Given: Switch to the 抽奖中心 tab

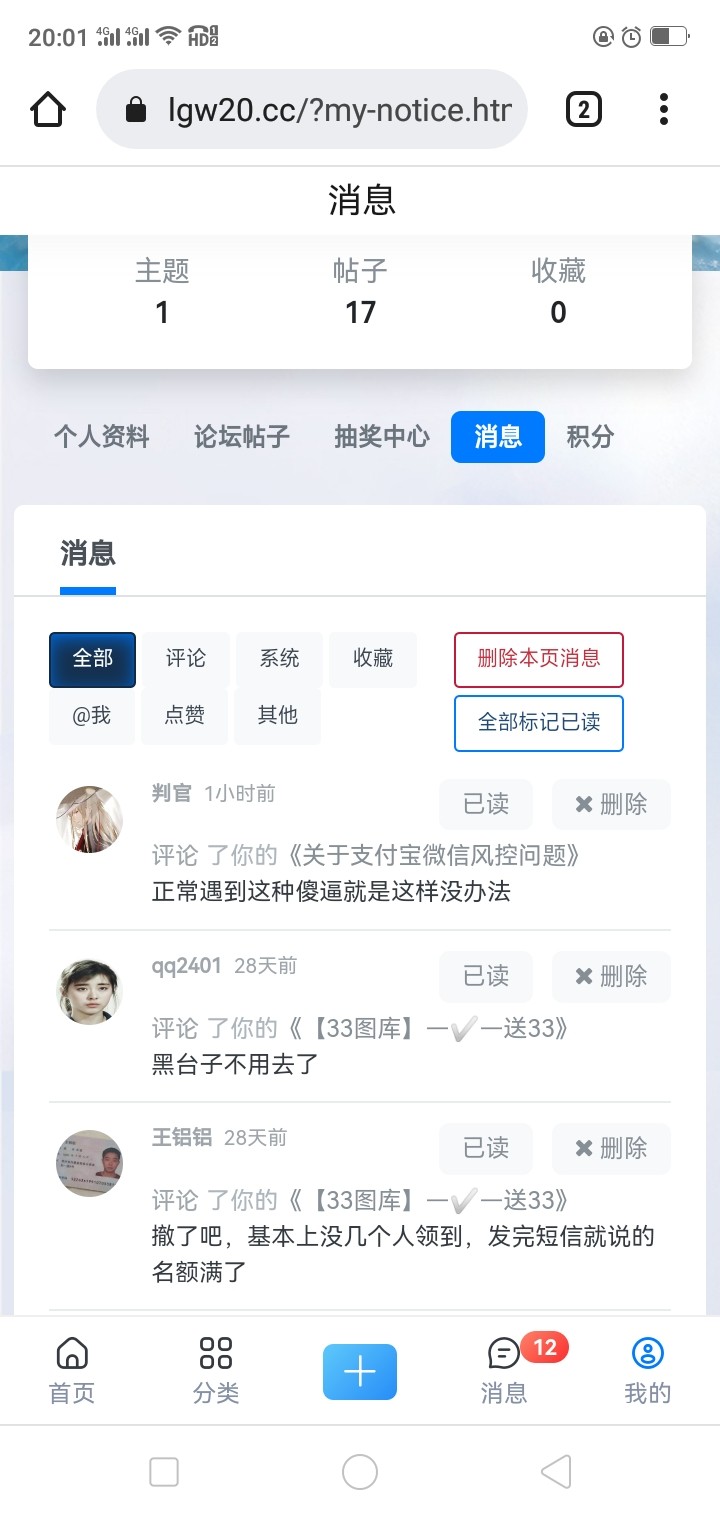Looking at the screenshot, I should tap(382, 437).
